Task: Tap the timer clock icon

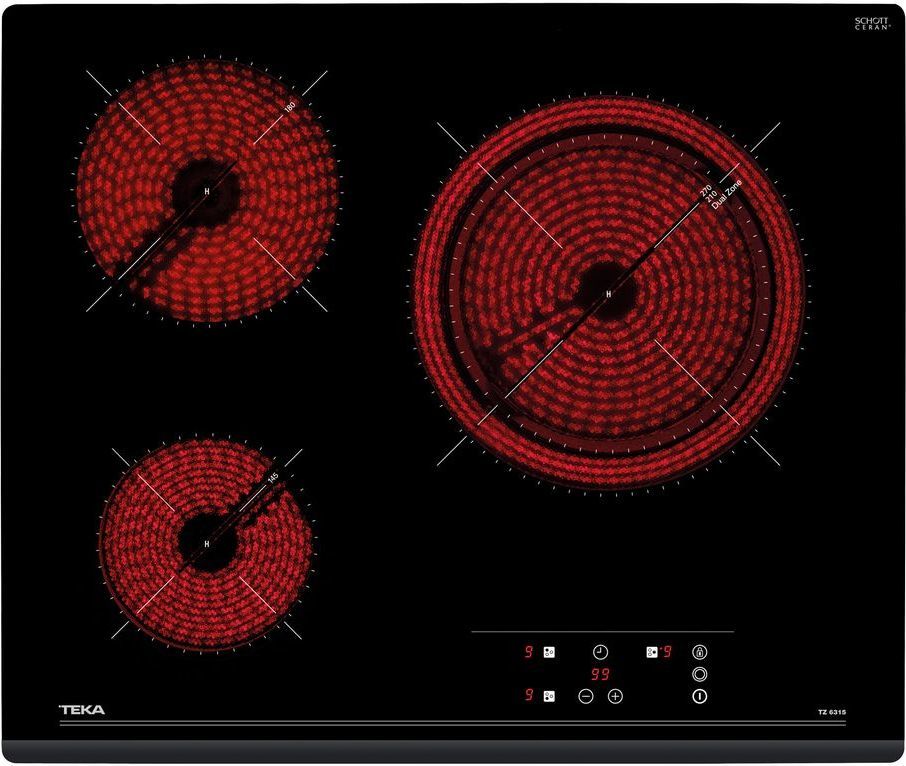Action: point(601,652)
